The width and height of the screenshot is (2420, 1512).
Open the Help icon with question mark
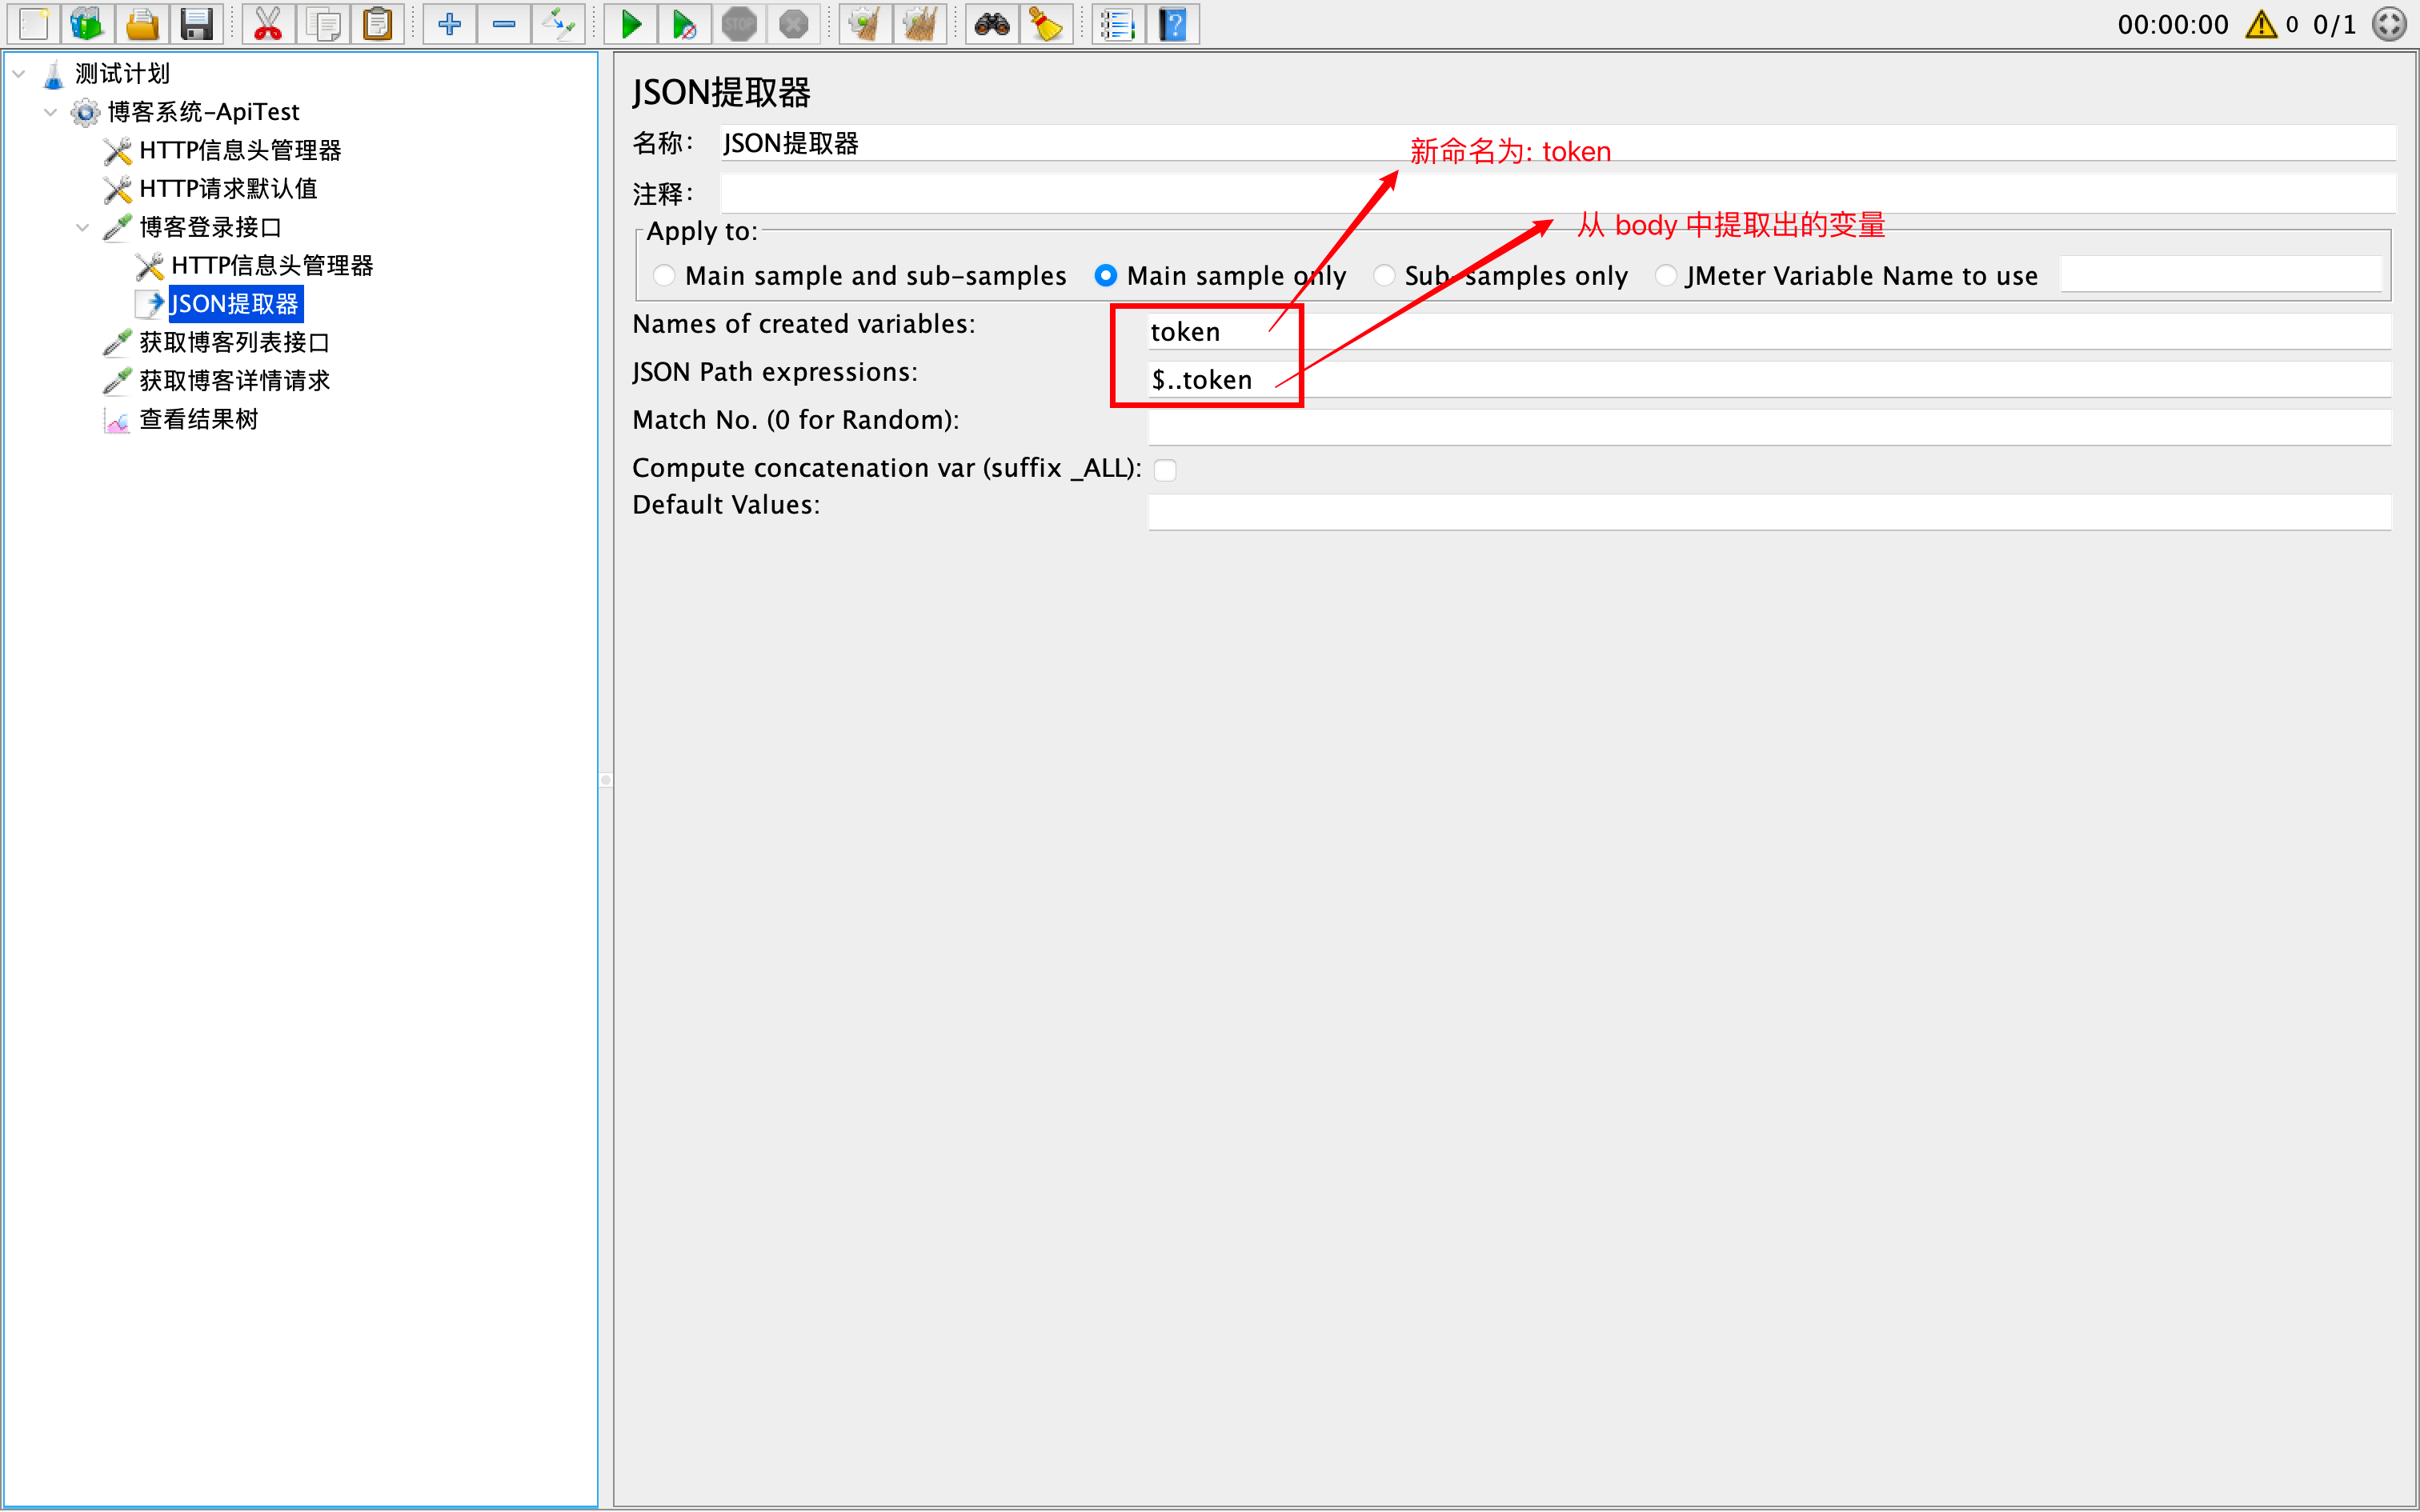[x=1173, y=24]
